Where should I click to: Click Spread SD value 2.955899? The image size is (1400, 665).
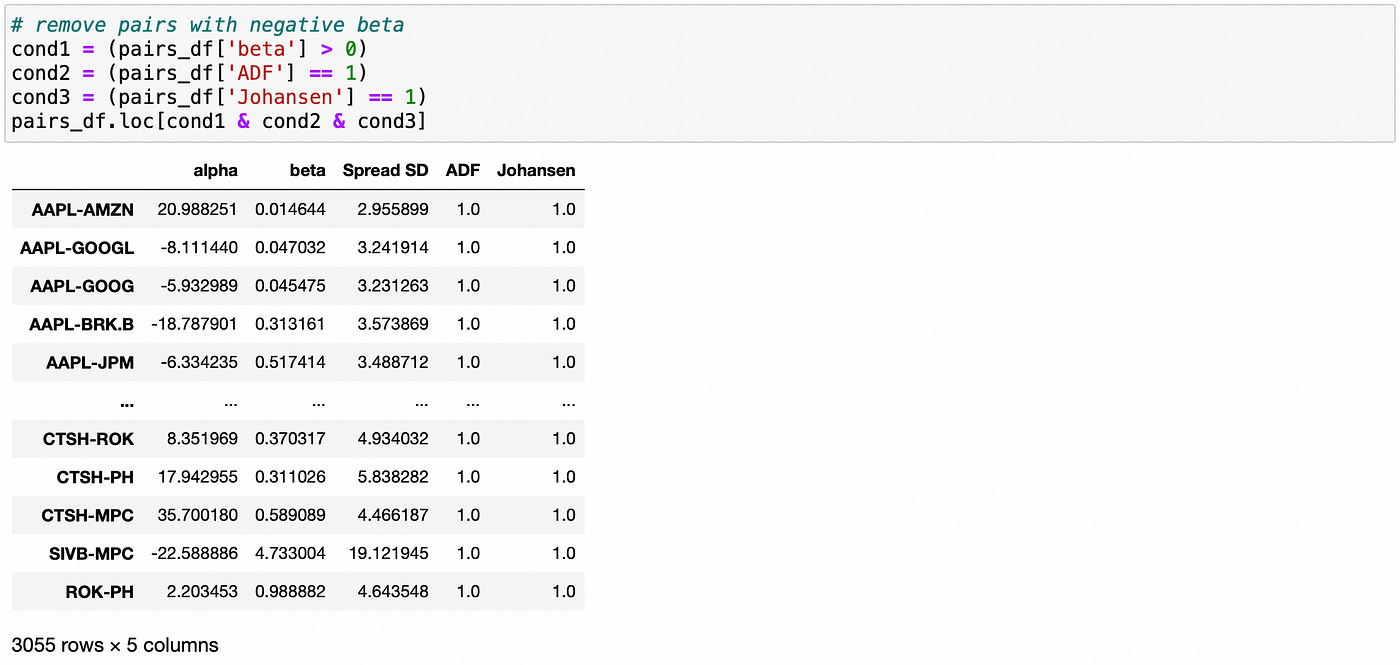tap(393, 209)
